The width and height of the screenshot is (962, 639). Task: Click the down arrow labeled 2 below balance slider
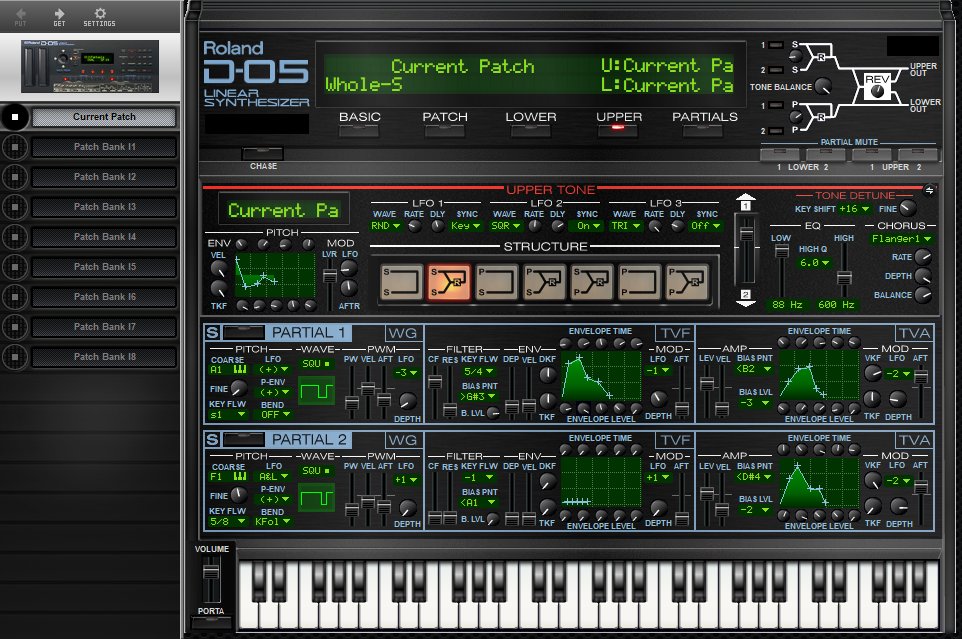tap(745, 297)
